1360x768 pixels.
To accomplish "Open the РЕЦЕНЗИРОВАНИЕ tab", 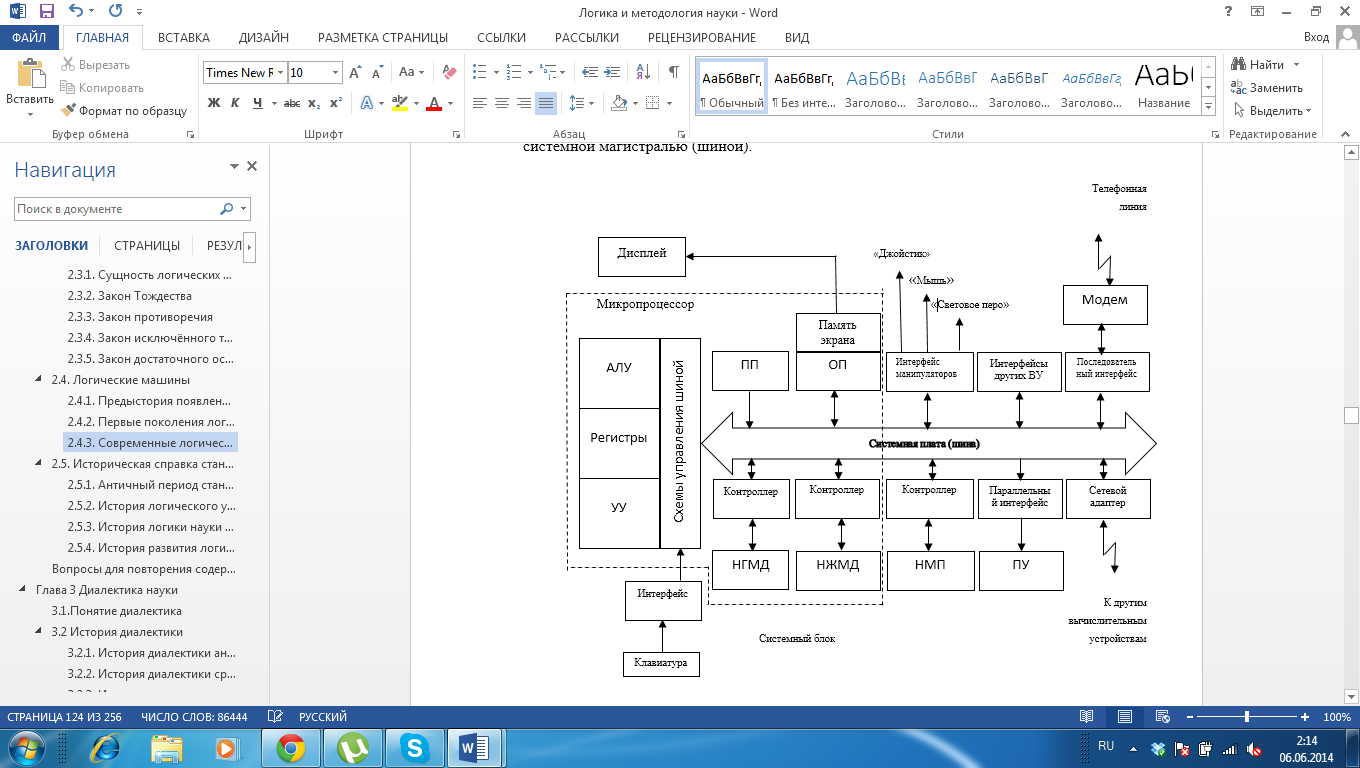I will 702,38.
